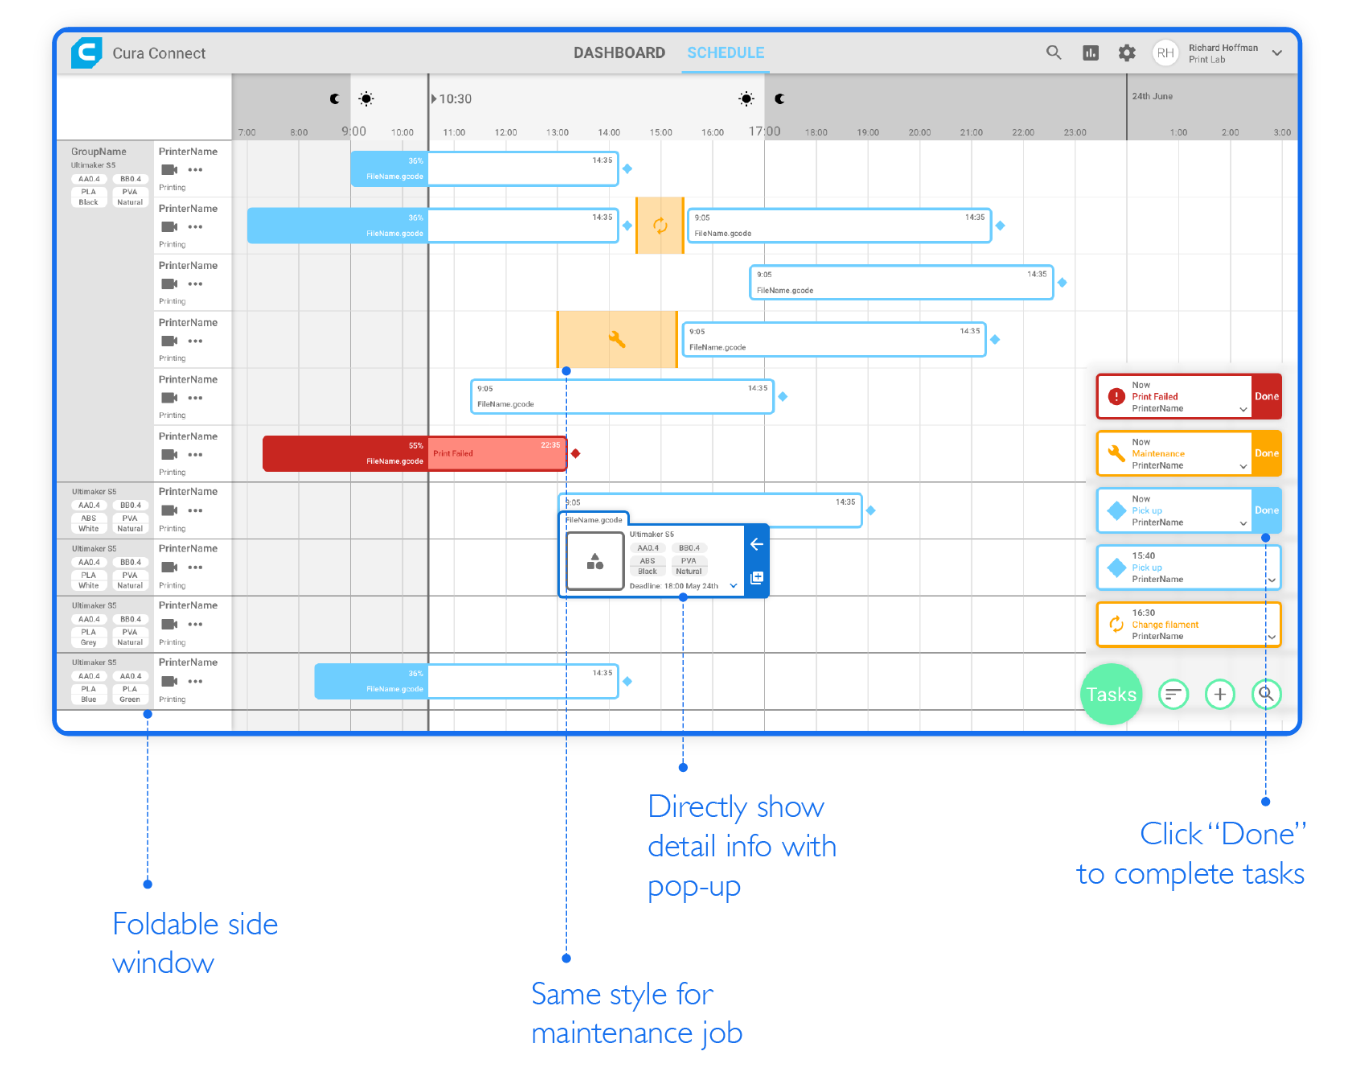Click the PLA Grey material chip
The image size is (1354, 1086).
pos(89,637)
